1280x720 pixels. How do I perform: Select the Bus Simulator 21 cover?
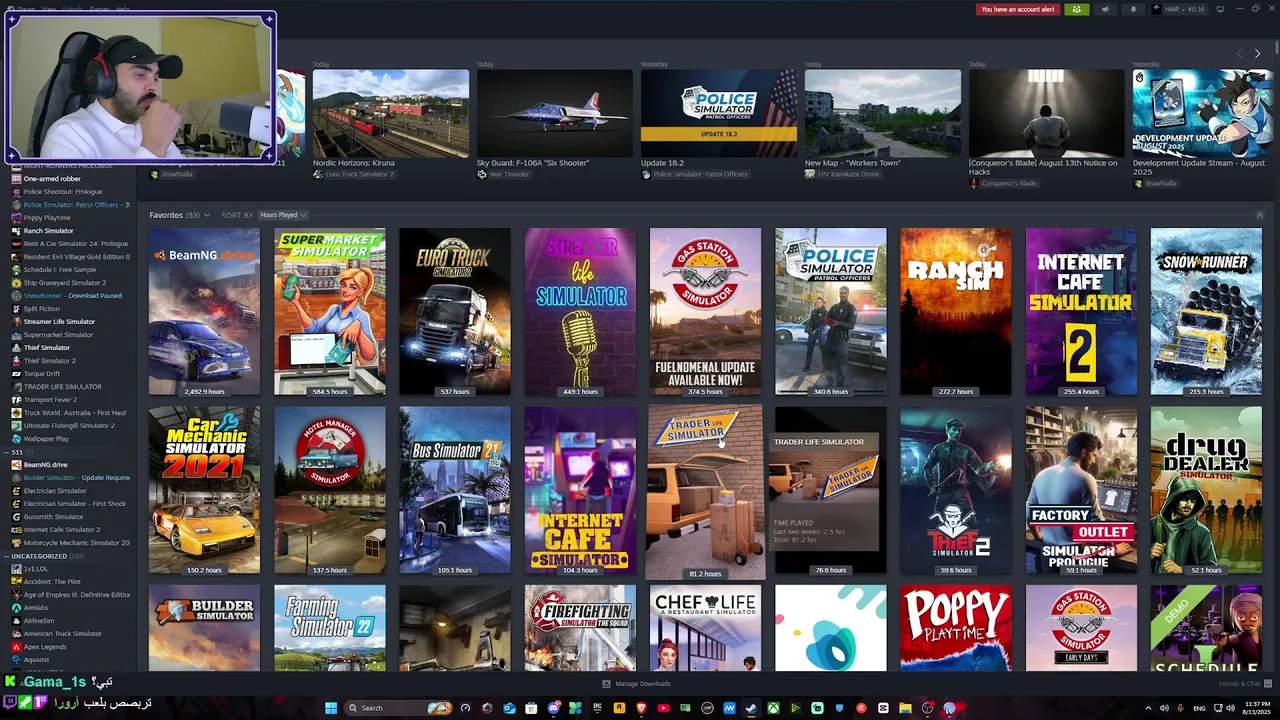coord(455,490)
